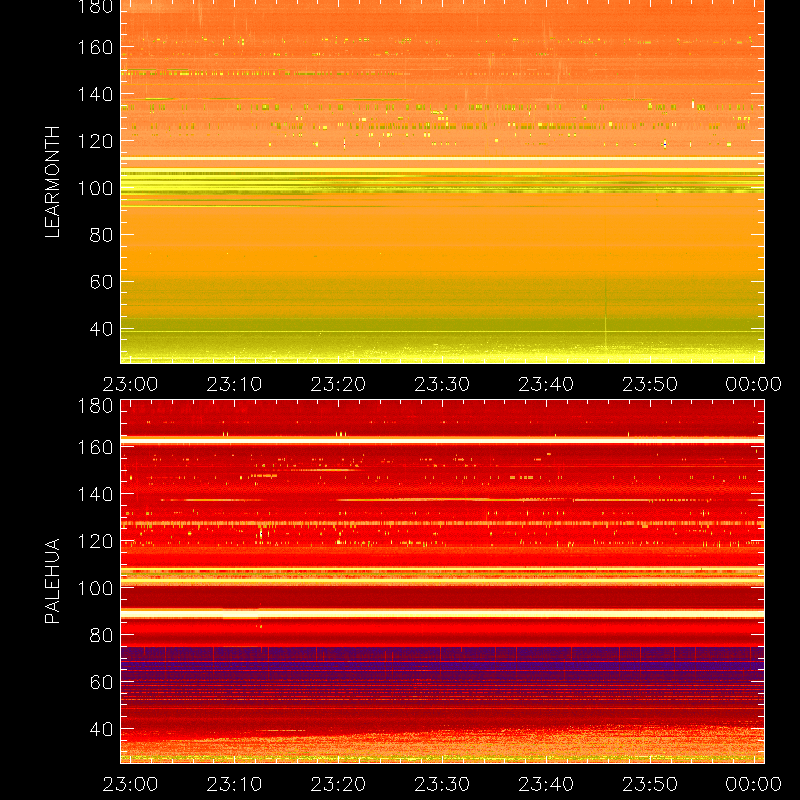Select the 40 tick label on Learmonth plot
Screen dimensions: 800x800
point(101,329)
